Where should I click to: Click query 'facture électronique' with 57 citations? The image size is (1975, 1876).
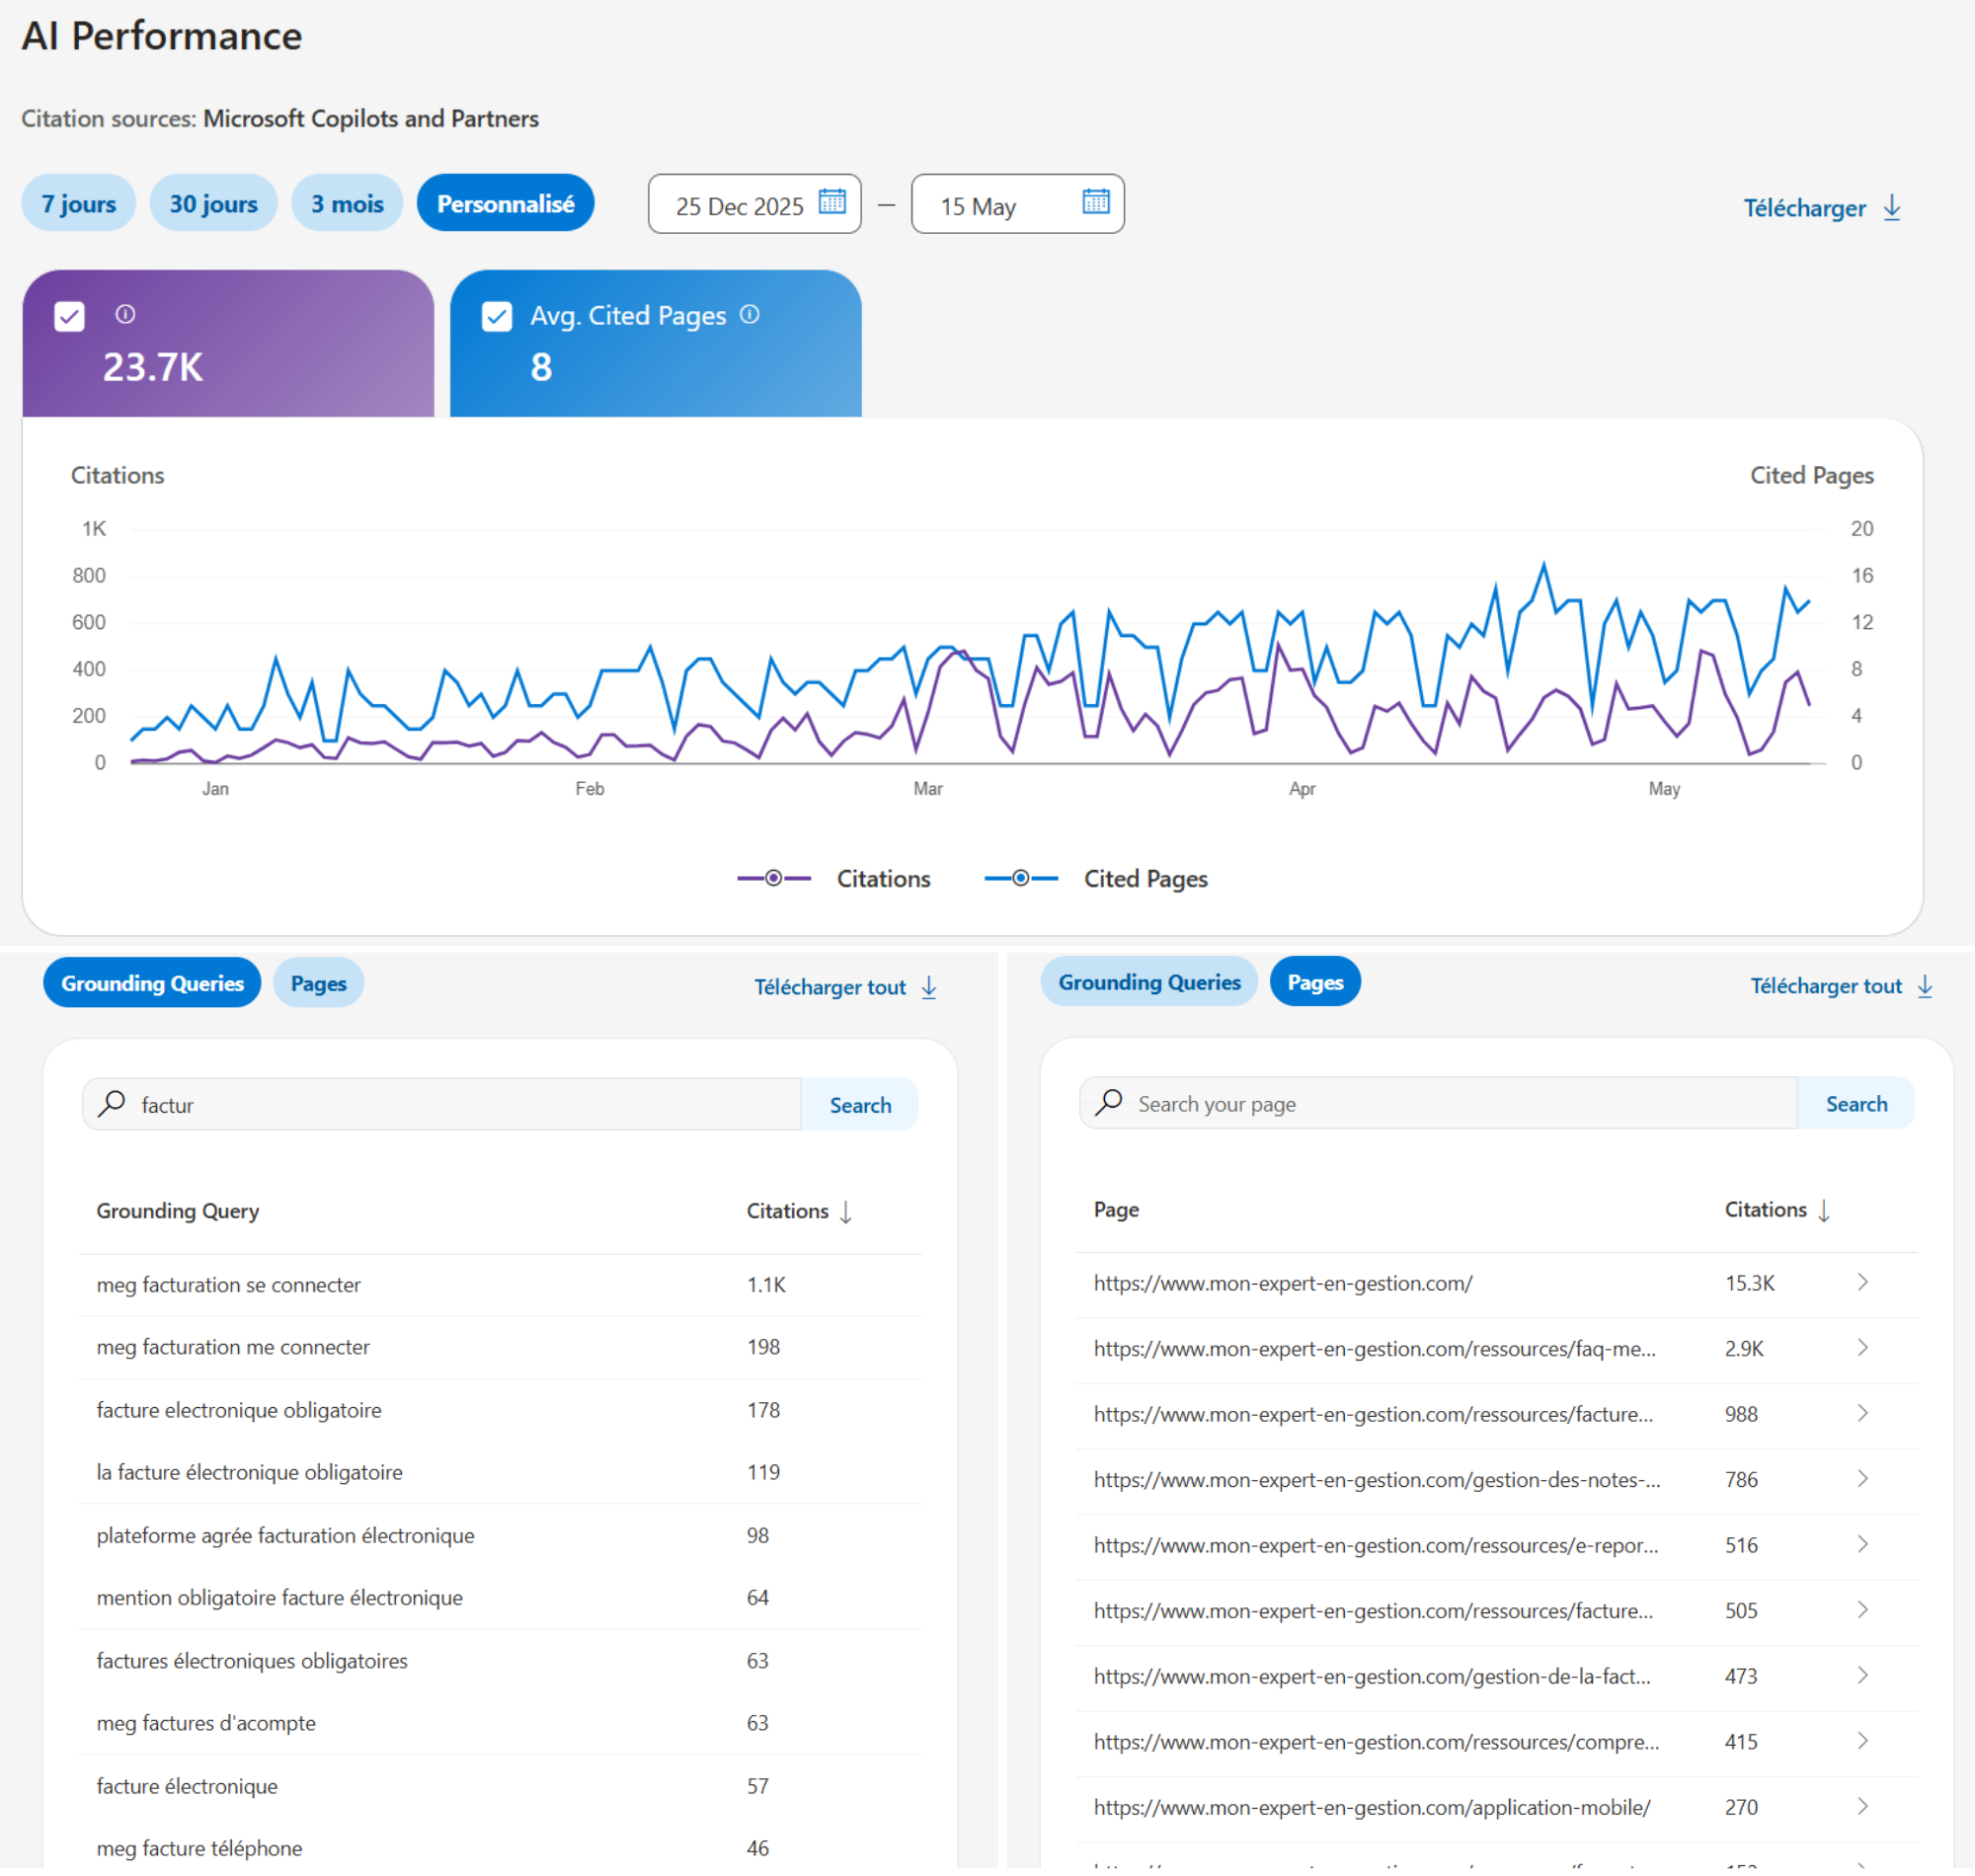[187, 1787]
